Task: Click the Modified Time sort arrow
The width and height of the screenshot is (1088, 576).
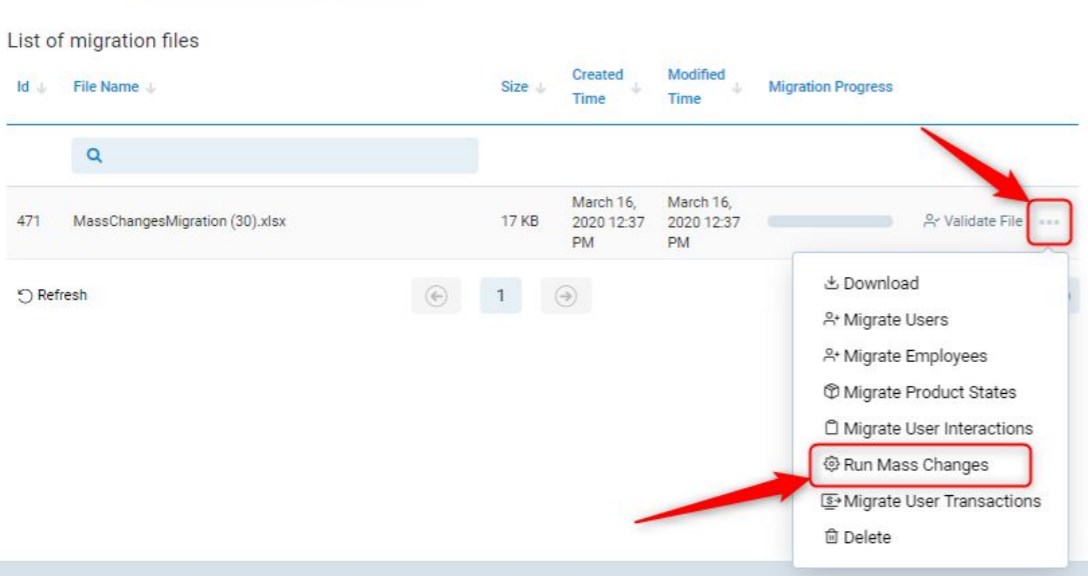Action: (737, 88)
